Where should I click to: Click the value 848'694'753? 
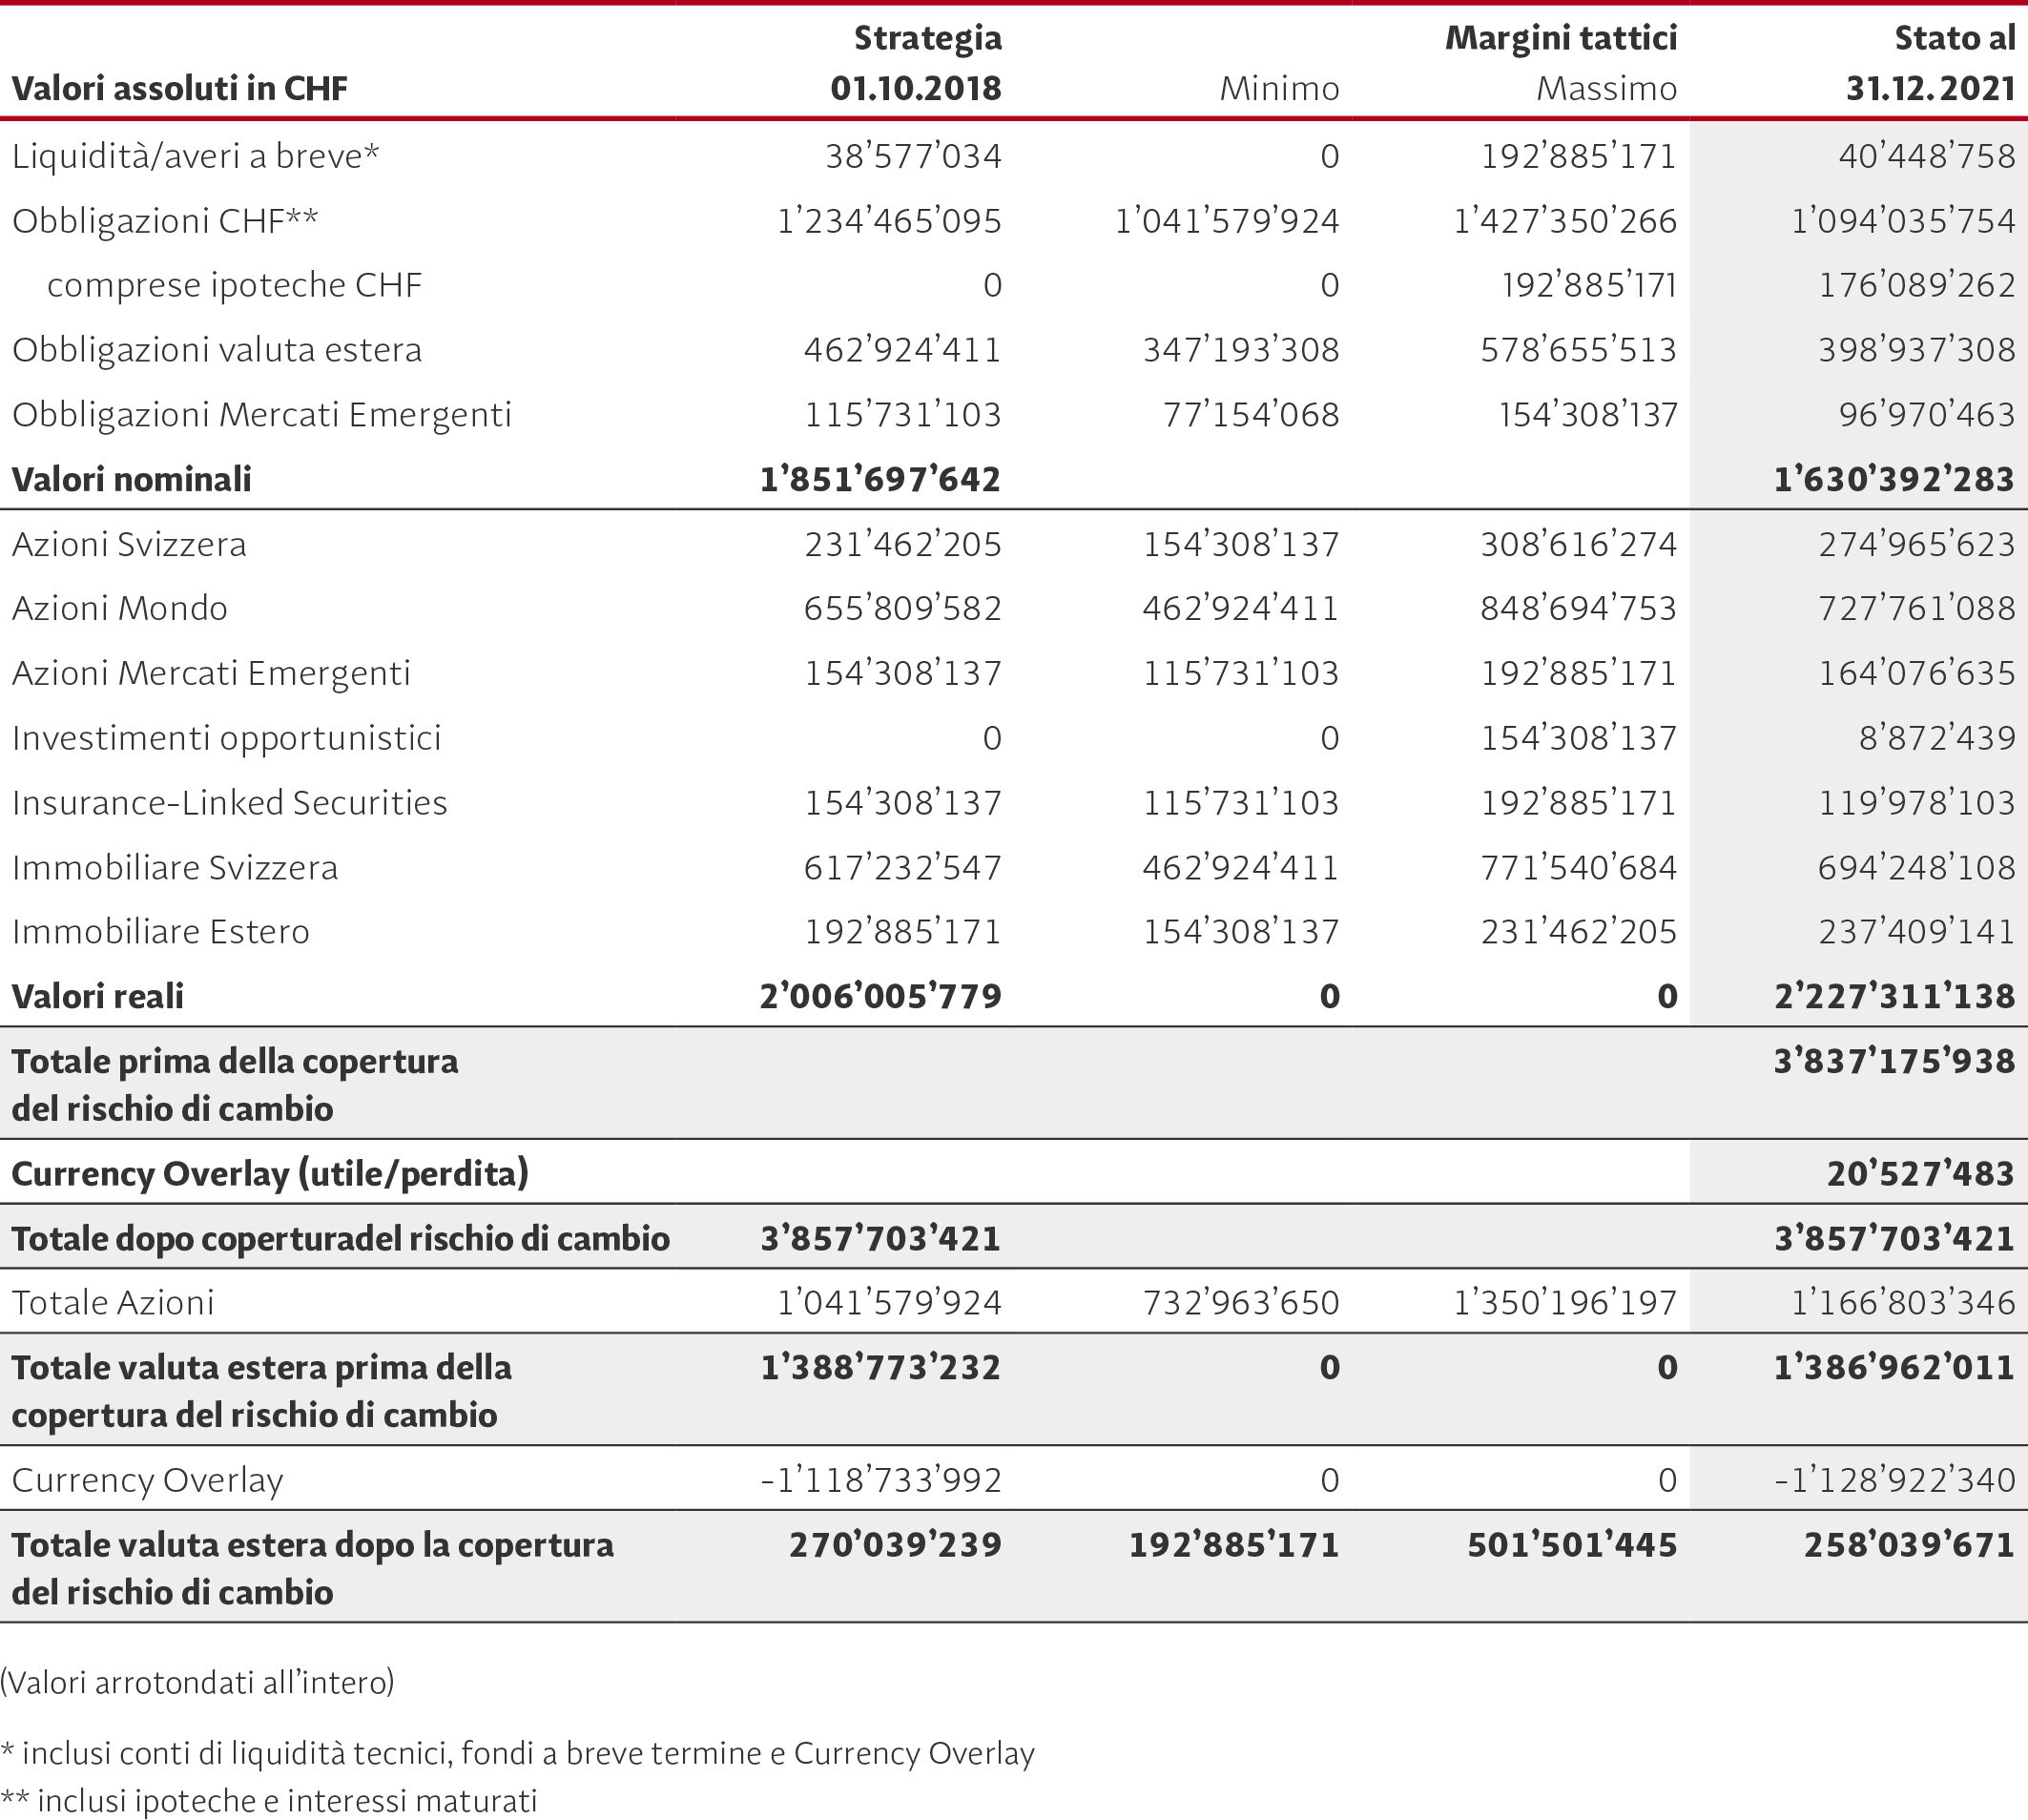coord(1579,609)
